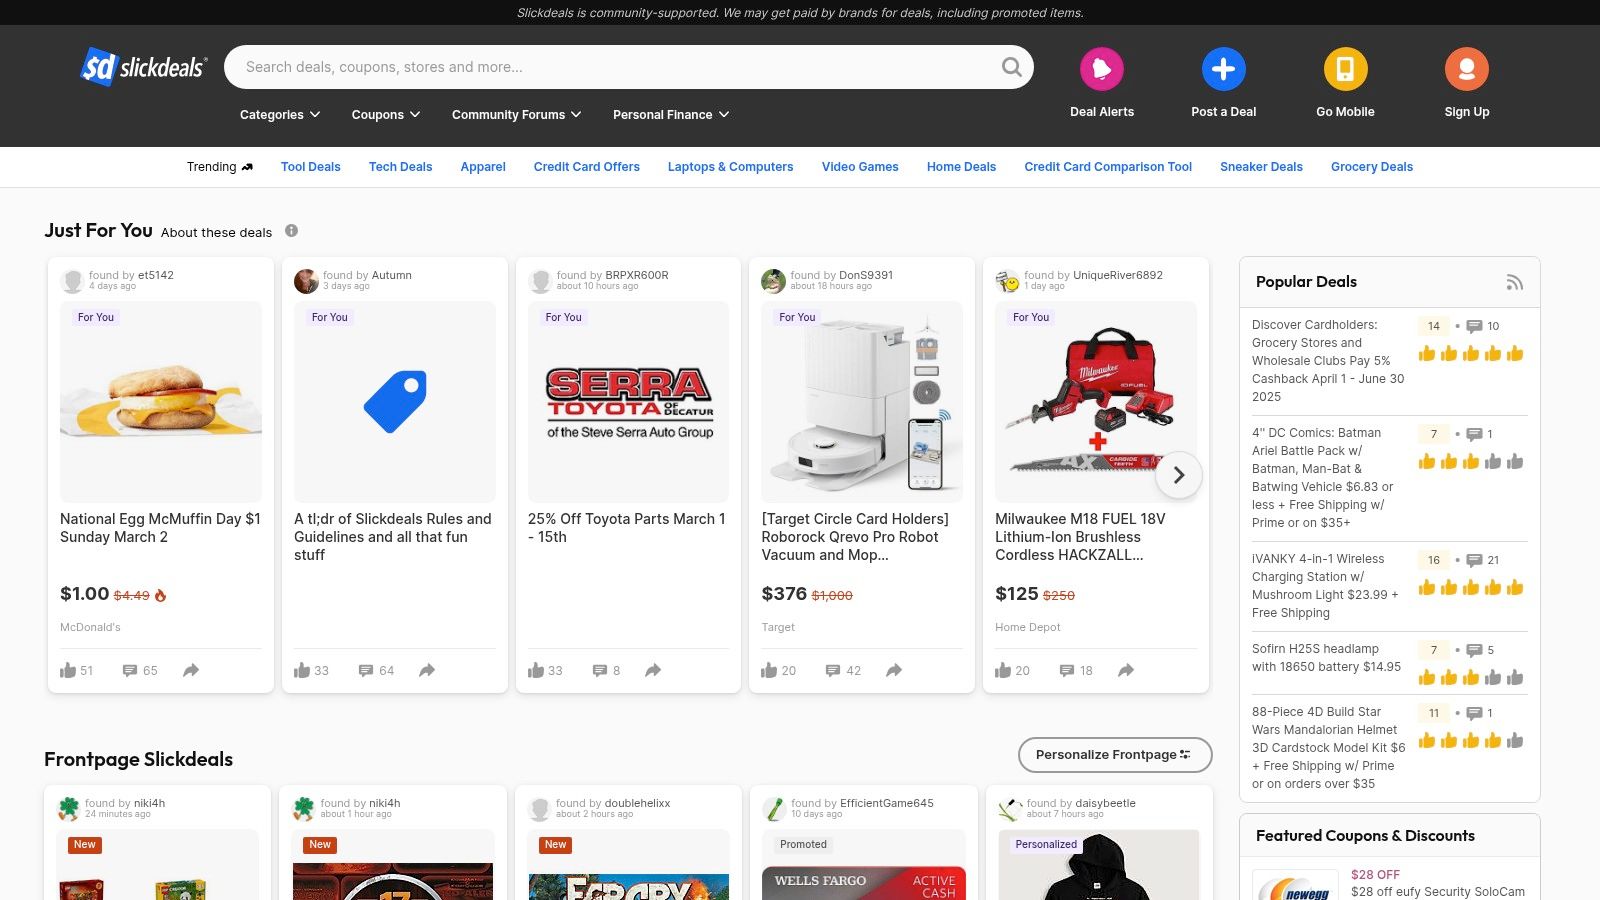Viewport: 1600px width, 900px height.
Task: Open user DonS9391 profile link
Action: (866, 275)
